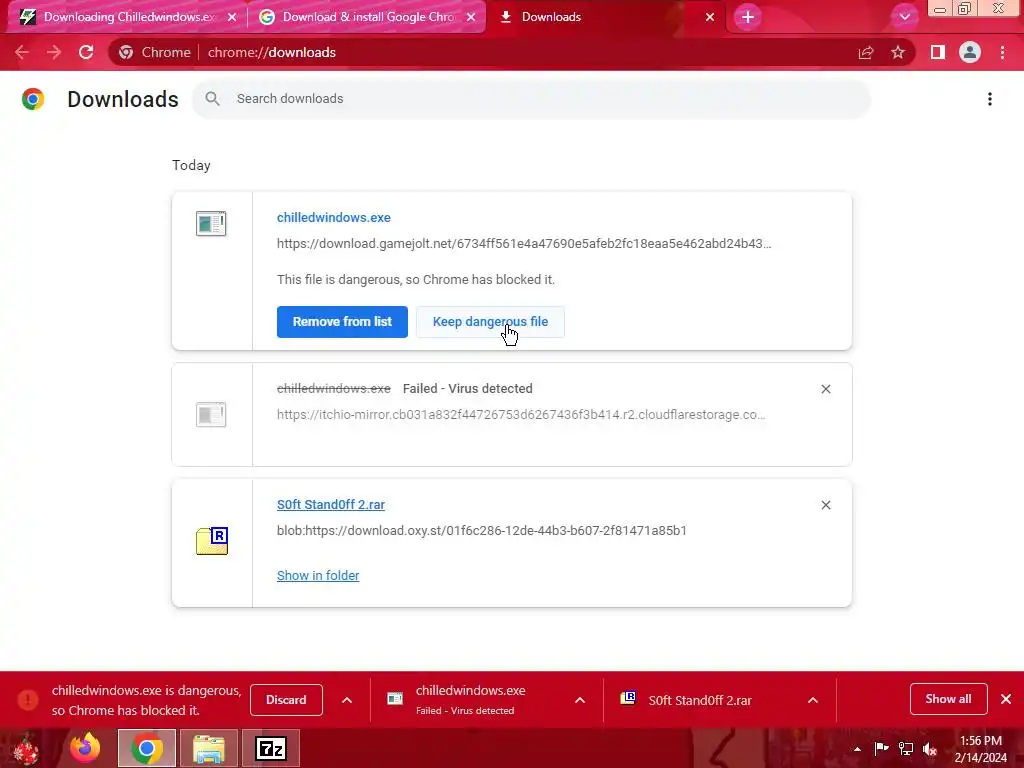Expand options for S0ft Stand0ff 2.rar shelf item
This screenshot has width=1024, height=768.
tap(812, 700)
